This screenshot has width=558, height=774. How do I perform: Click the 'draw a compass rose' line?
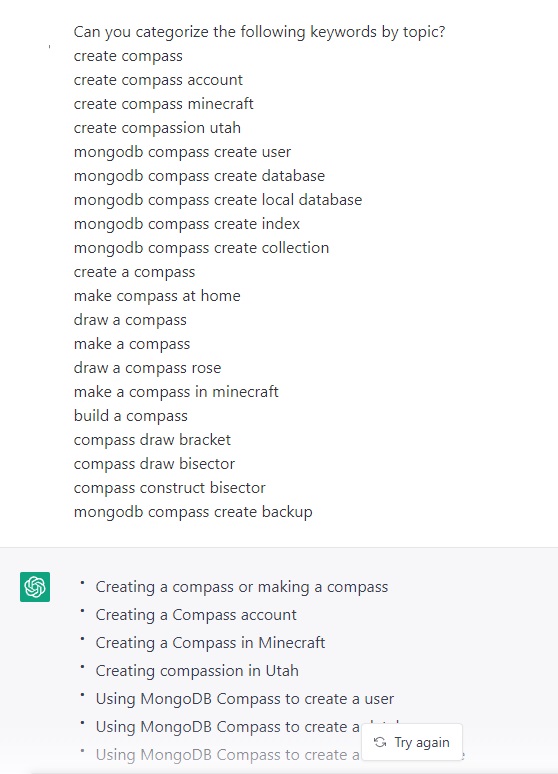coord(147,368)
